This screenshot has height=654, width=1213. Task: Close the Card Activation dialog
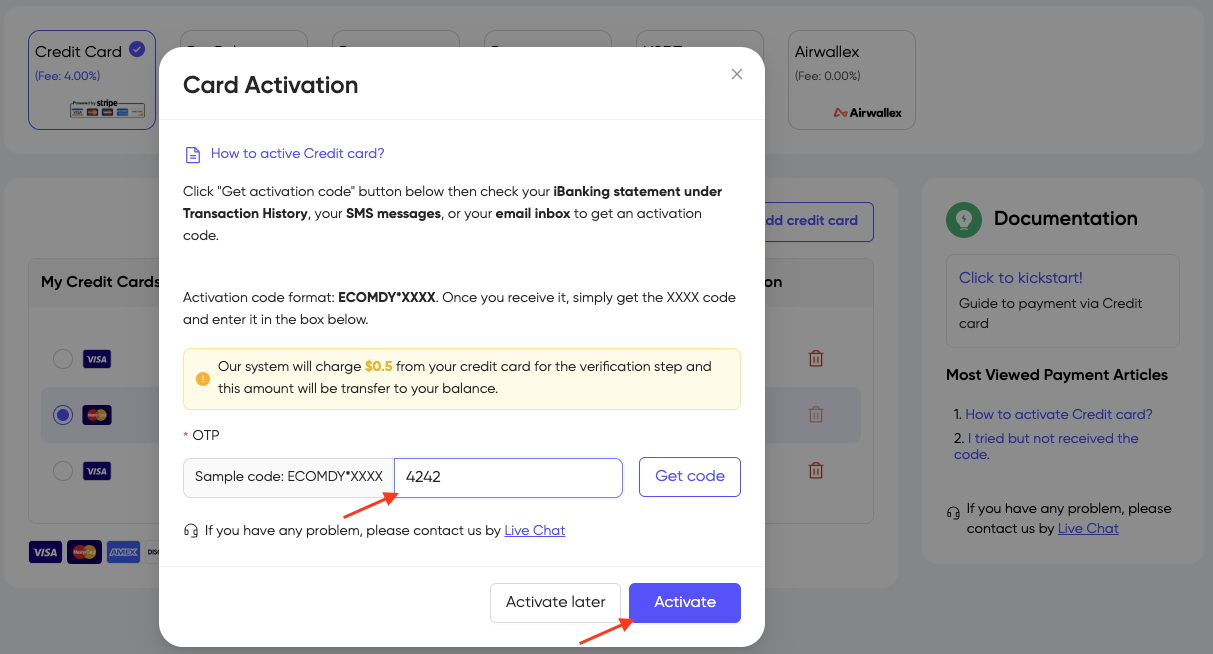[x=737, y=74]
